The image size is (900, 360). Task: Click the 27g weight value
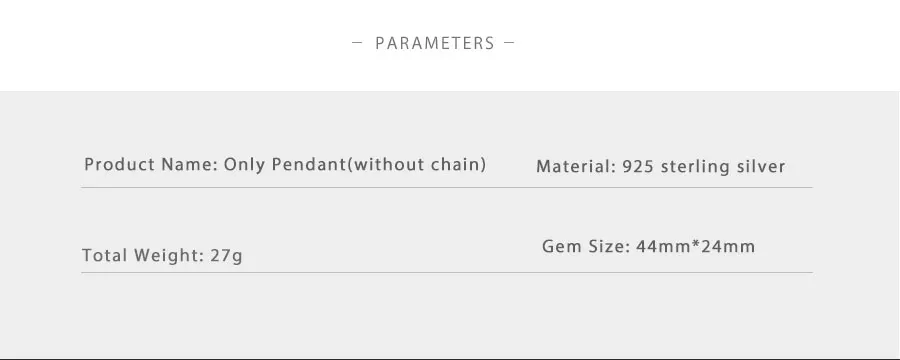[226, 255]
